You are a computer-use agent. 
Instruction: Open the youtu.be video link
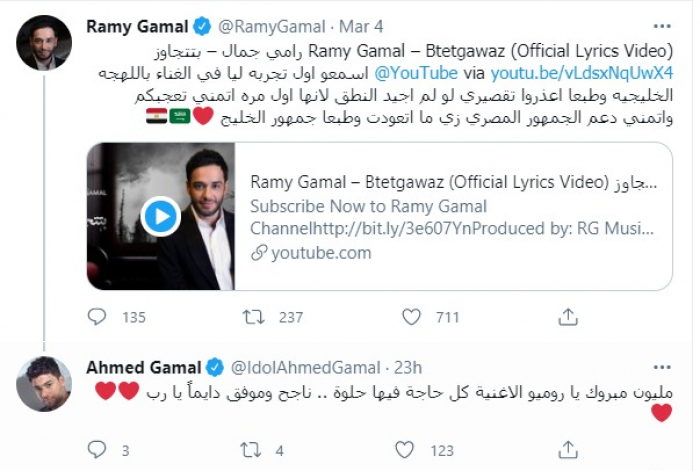tap(593, 73)
